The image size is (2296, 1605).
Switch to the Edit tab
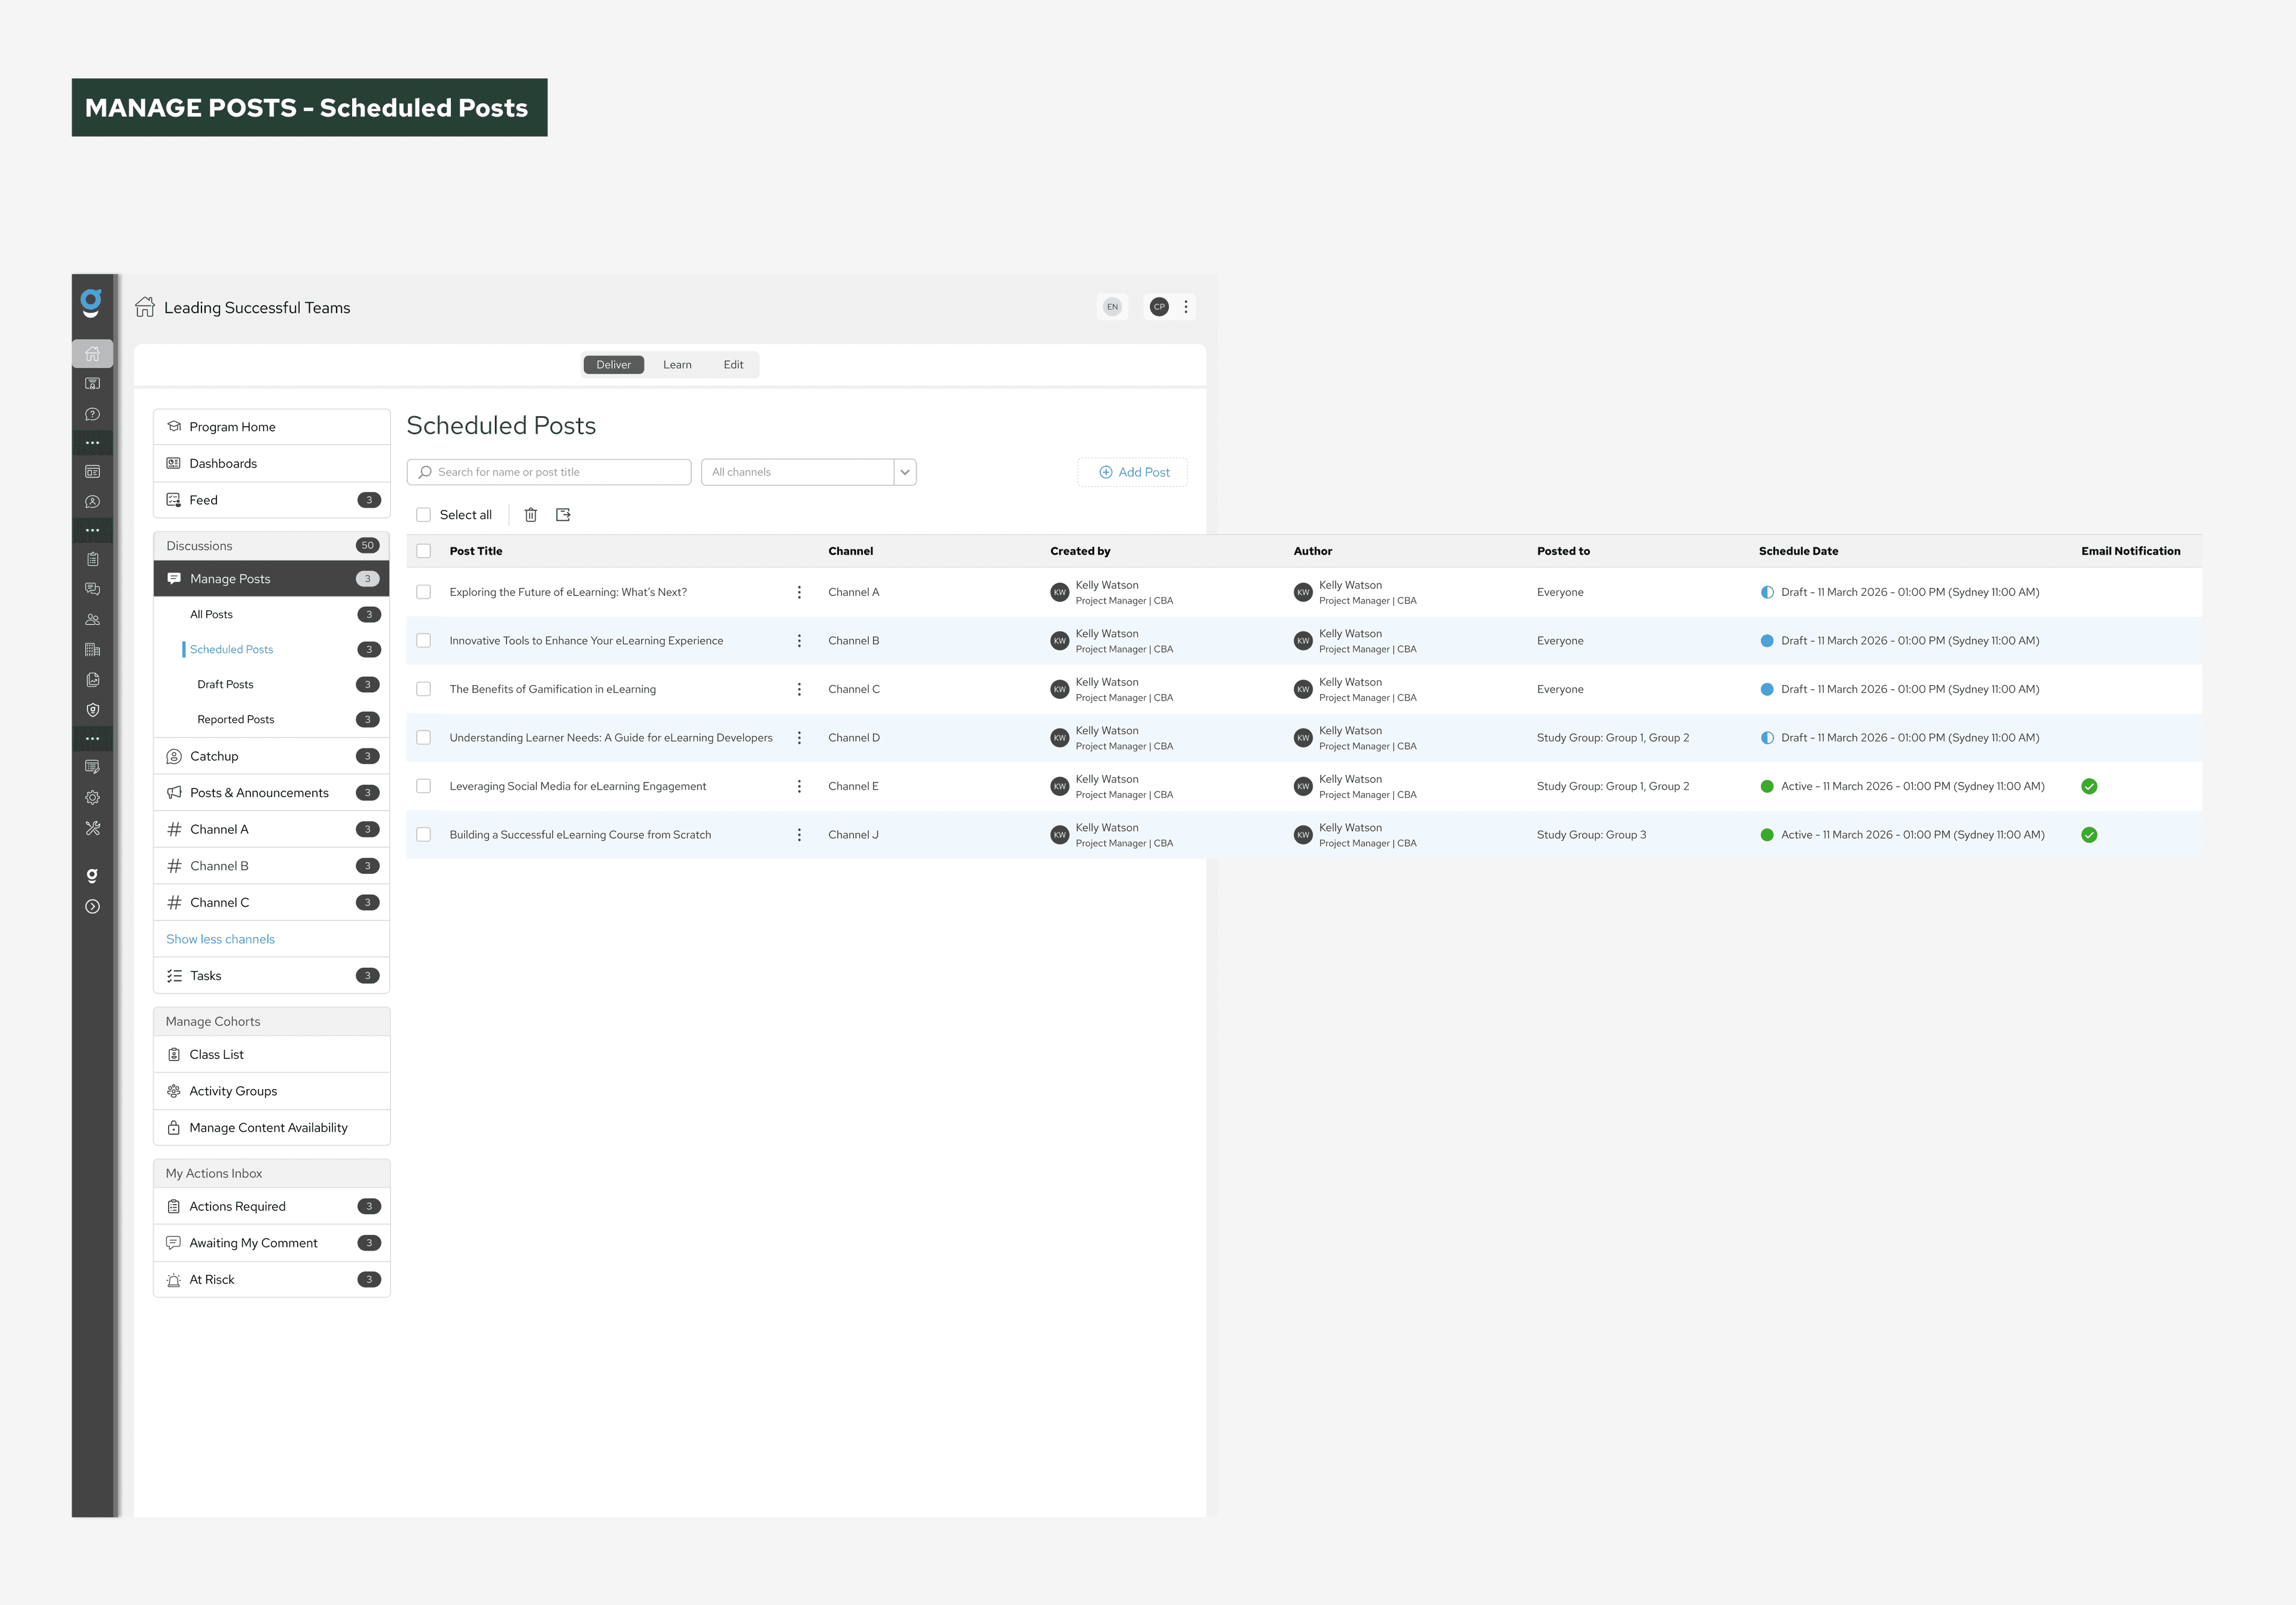pos(733,365)
